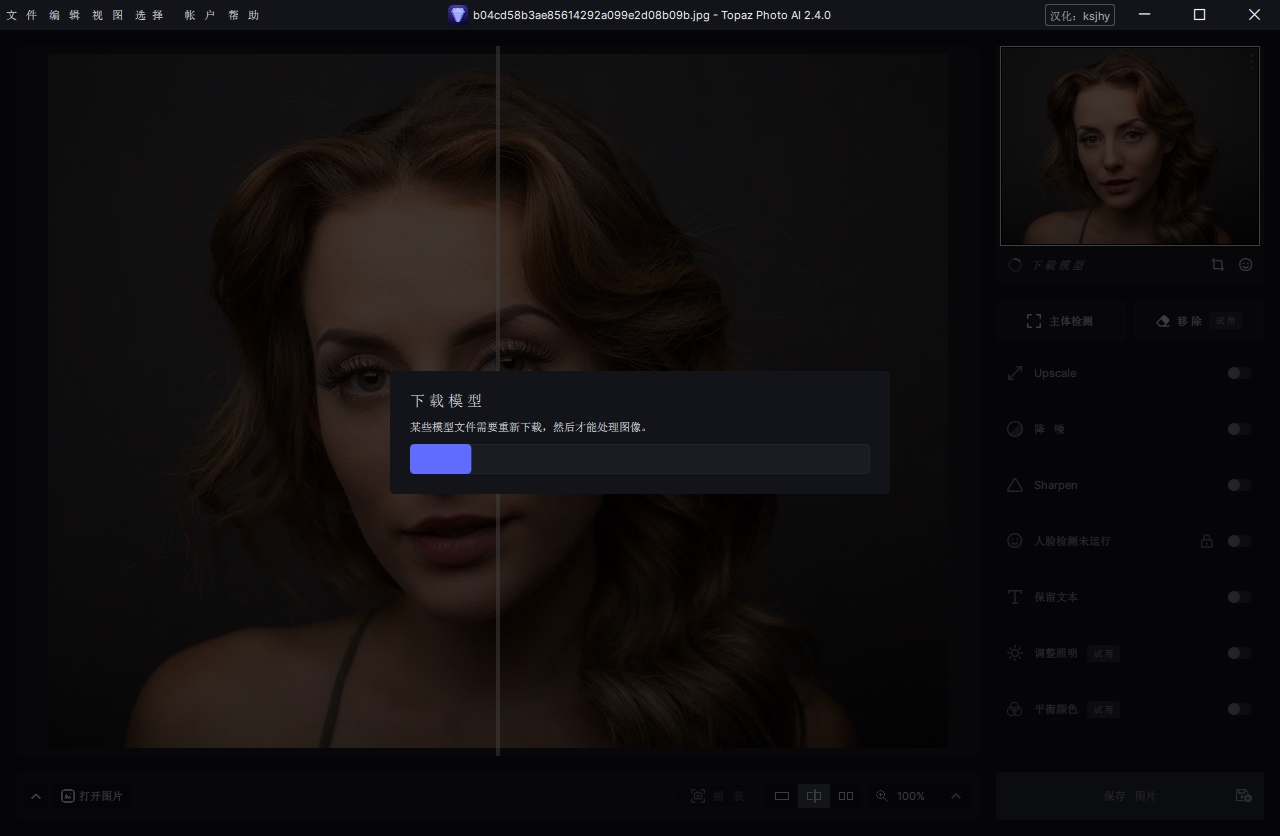Click the lock icon on face detection row
The width and height of the screenshot is (1280, 836).
(1207, 541)
